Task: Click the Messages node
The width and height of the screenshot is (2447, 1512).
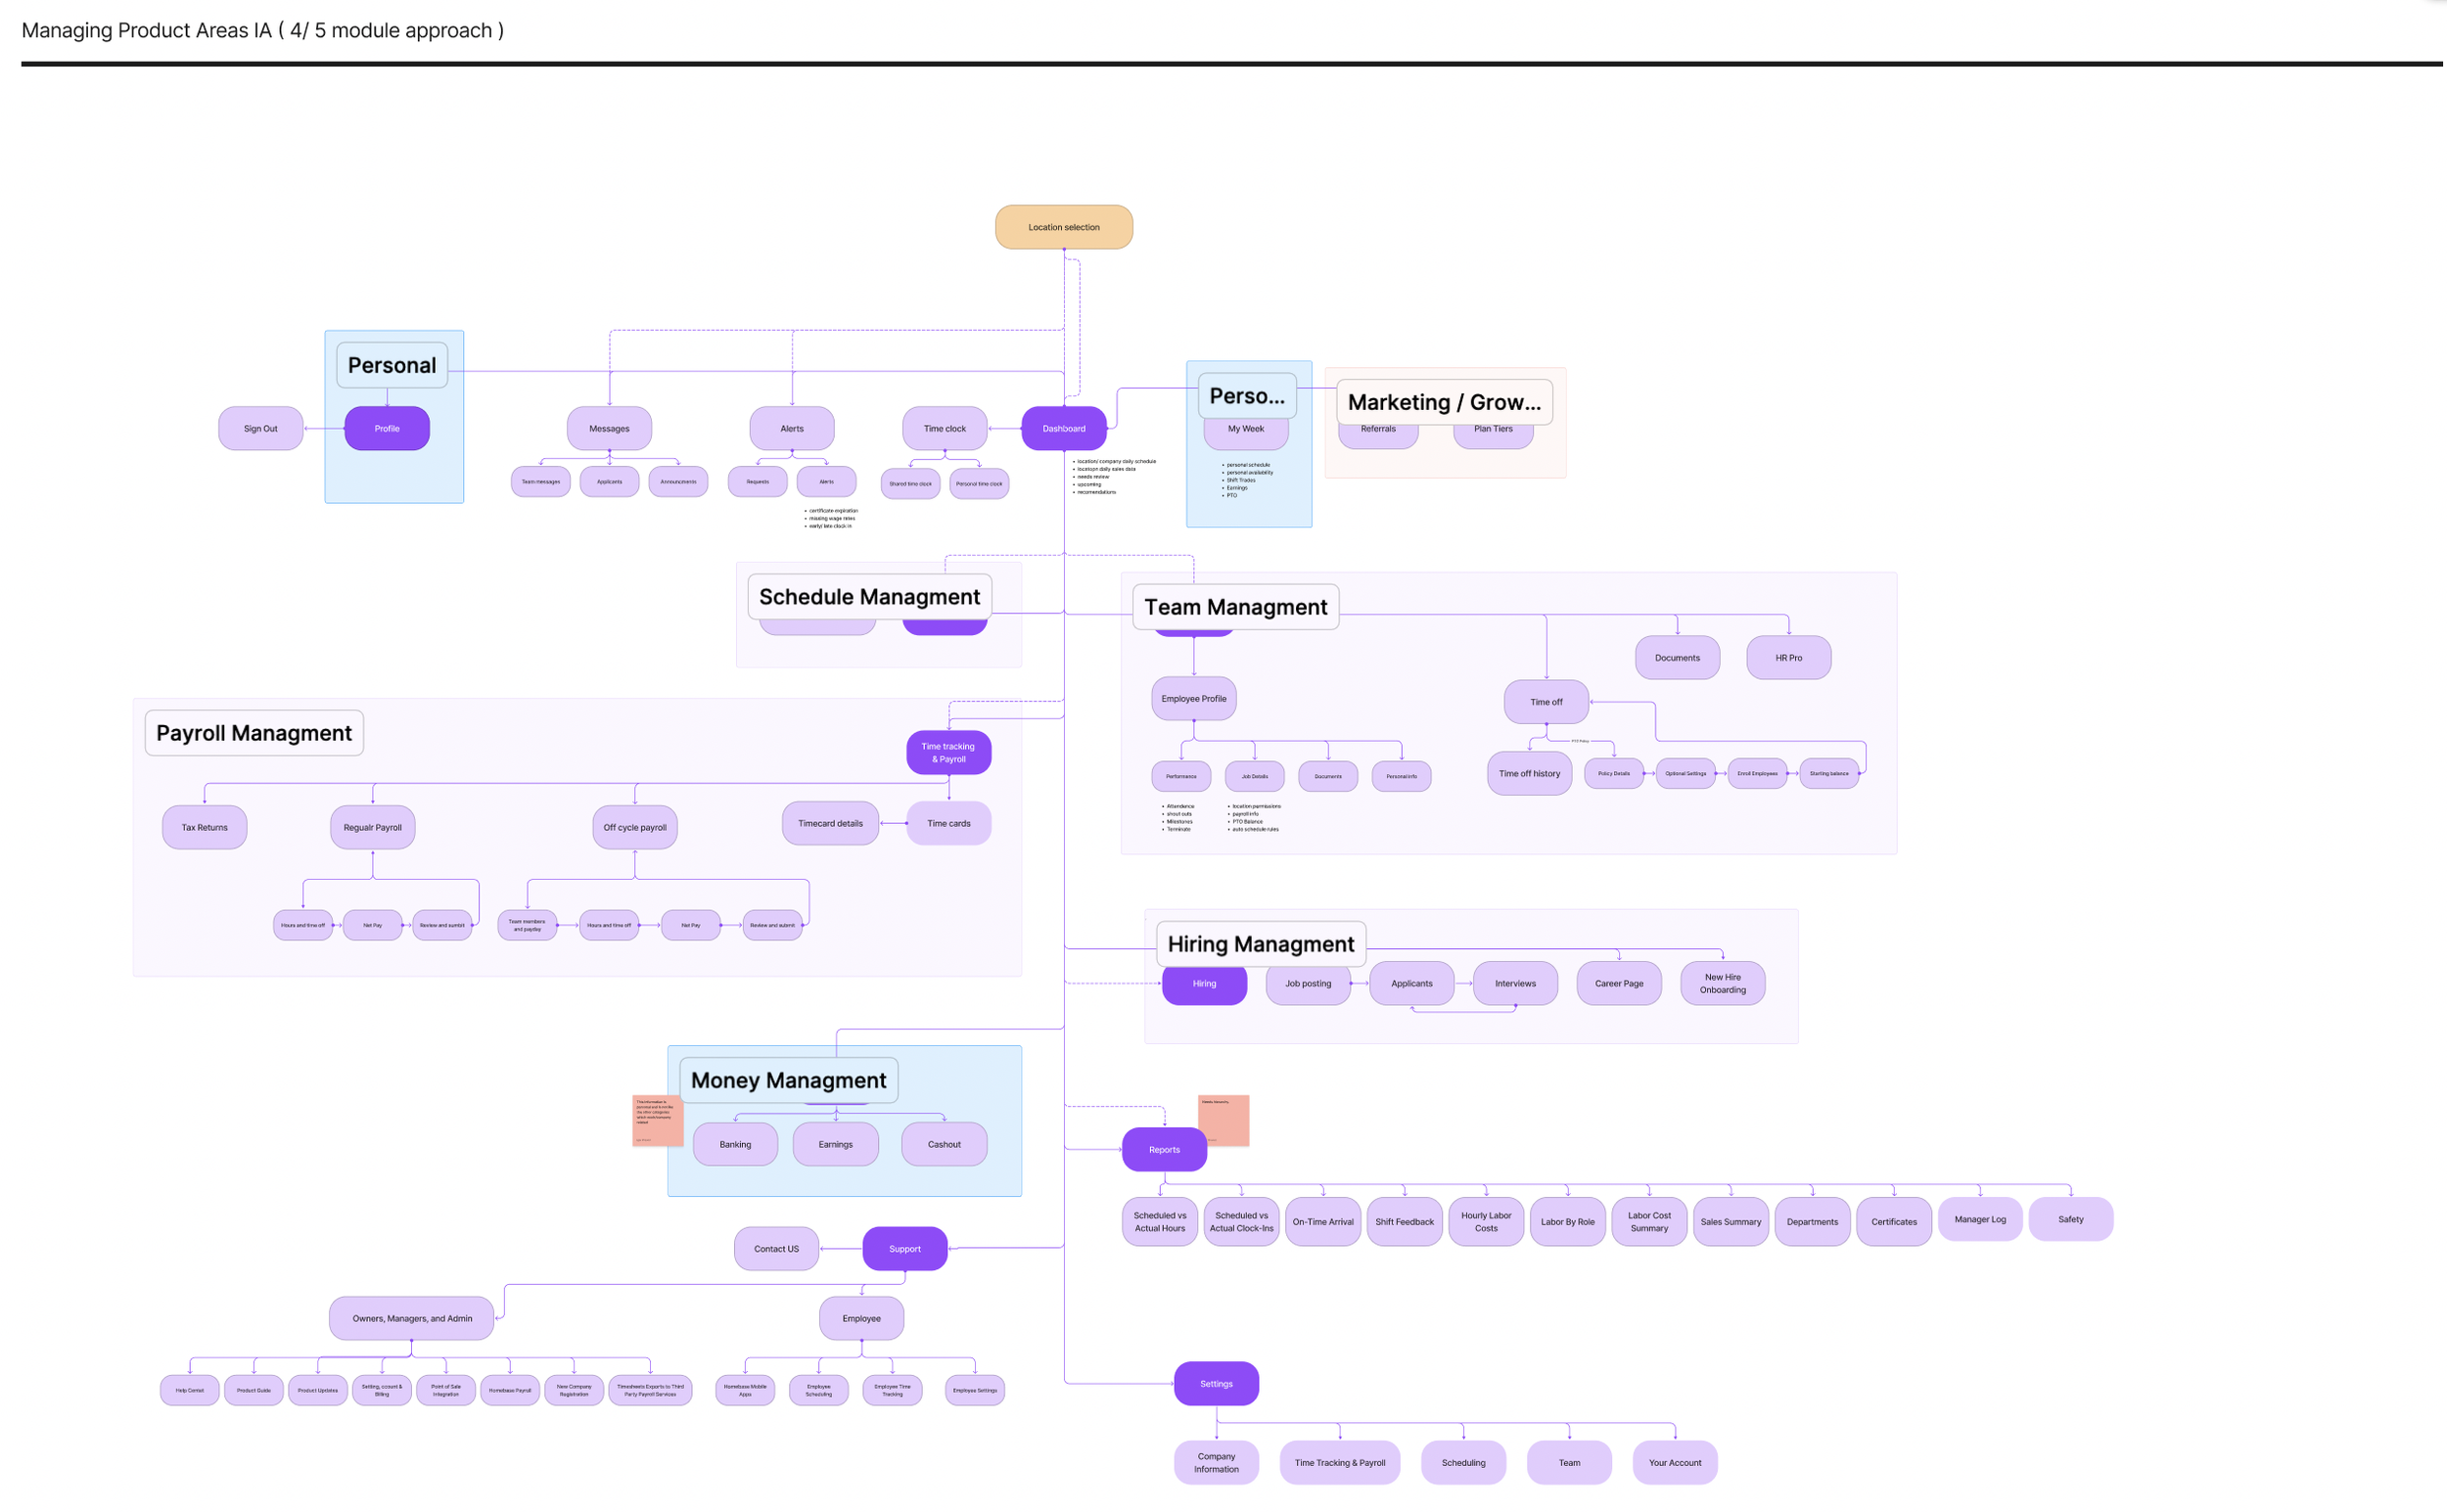Action: click(609, 428)
